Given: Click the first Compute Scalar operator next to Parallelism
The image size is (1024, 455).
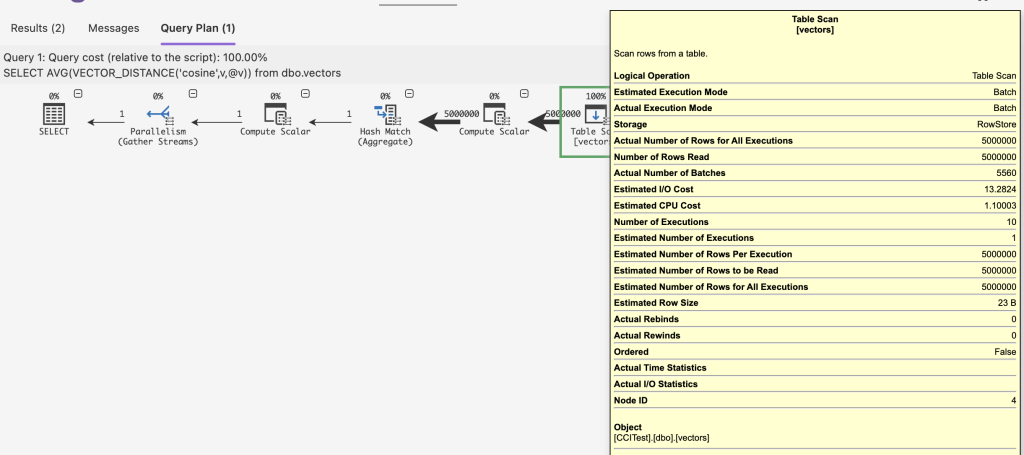Looking at the screenshot, I should click(x=275, y=113).
